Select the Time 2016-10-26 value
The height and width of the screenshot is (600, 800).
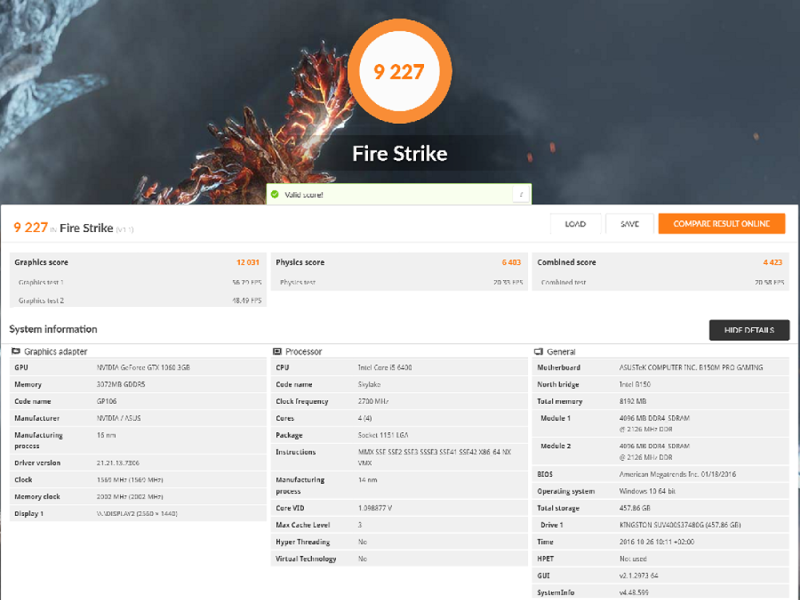657,542
